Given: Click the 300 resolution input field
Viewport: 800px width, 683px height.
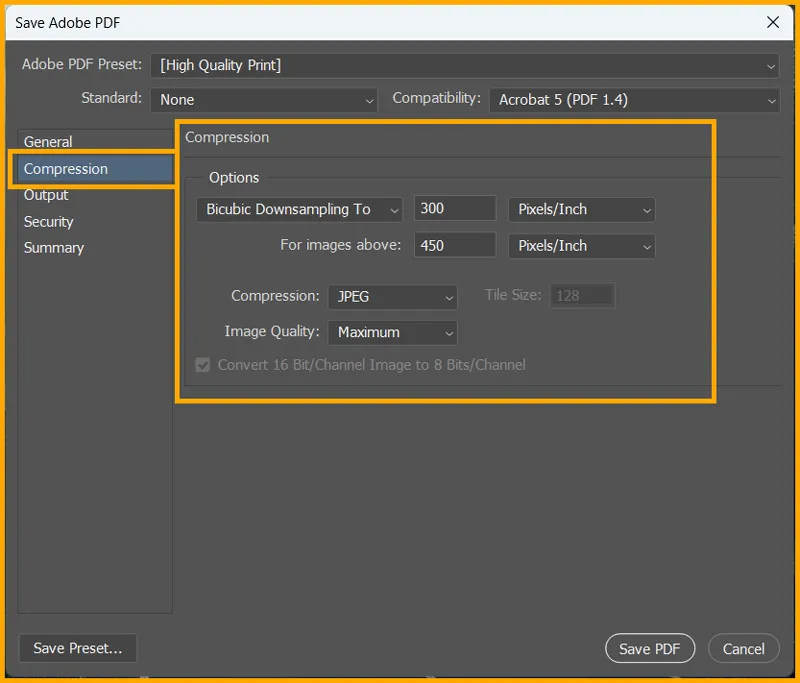Looking at the screenshot, I should coord(454,208).
